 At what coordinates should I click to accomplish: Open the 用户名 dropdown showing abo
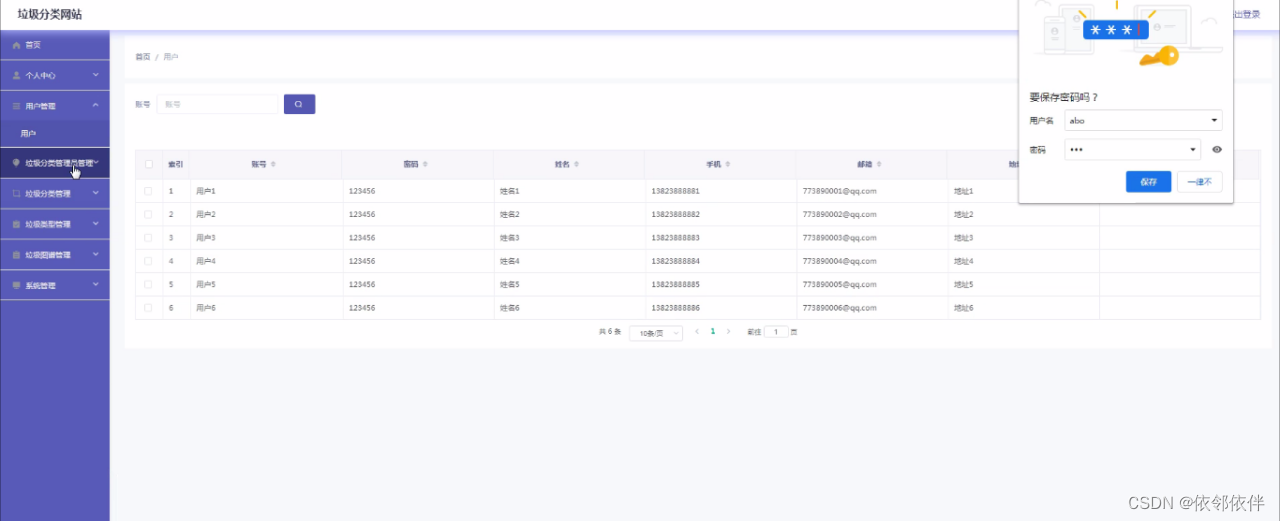pyautogui.click(x=1143, y=120)
